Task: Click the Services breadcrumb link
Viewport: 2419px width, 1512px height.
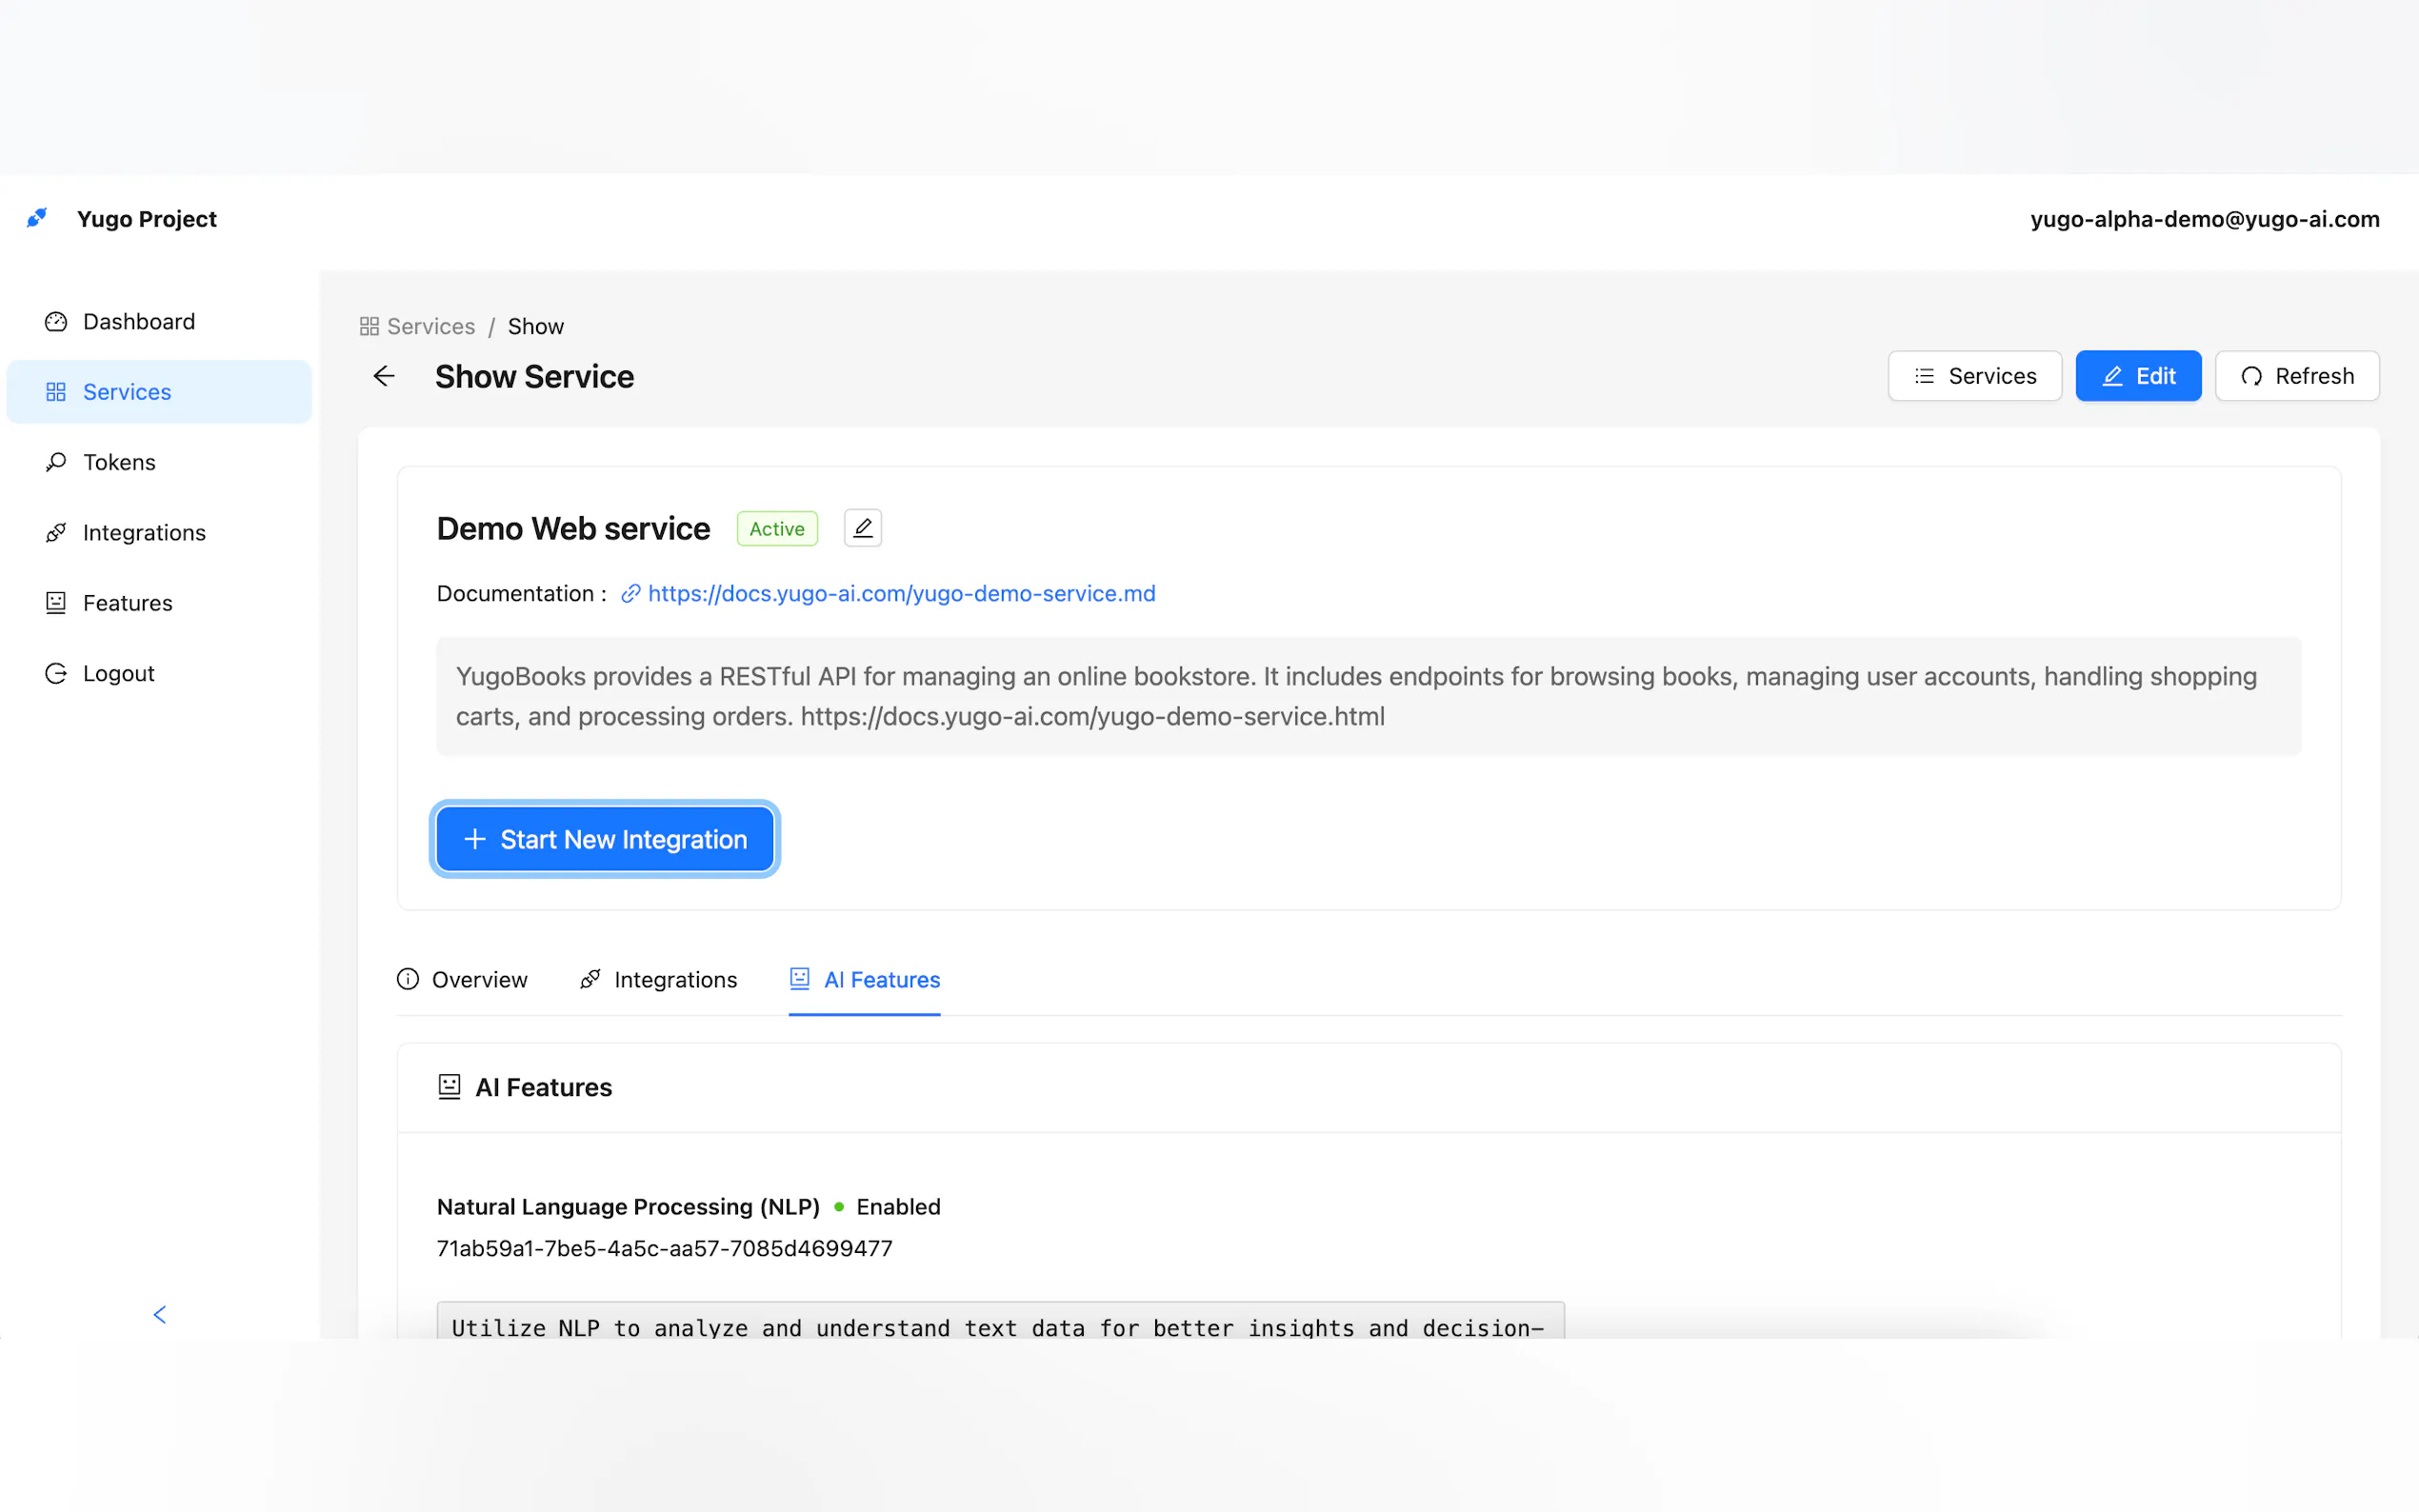Action: click(430, 327)
